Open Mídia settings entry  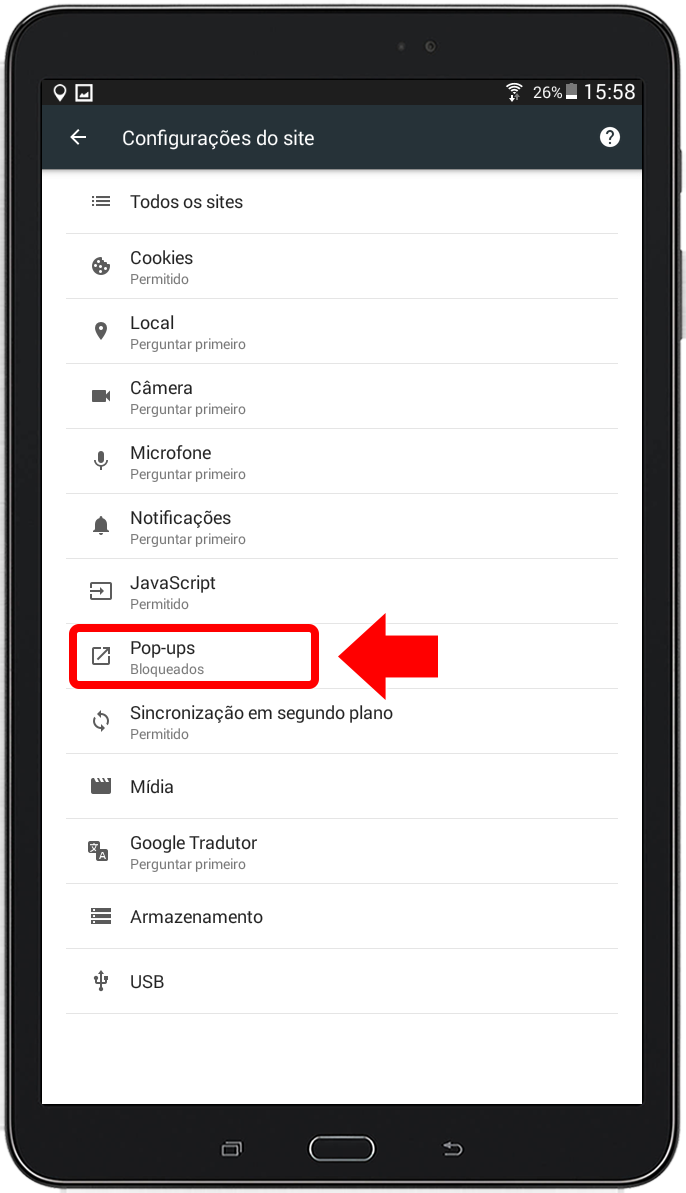click(x=341, y=787)
